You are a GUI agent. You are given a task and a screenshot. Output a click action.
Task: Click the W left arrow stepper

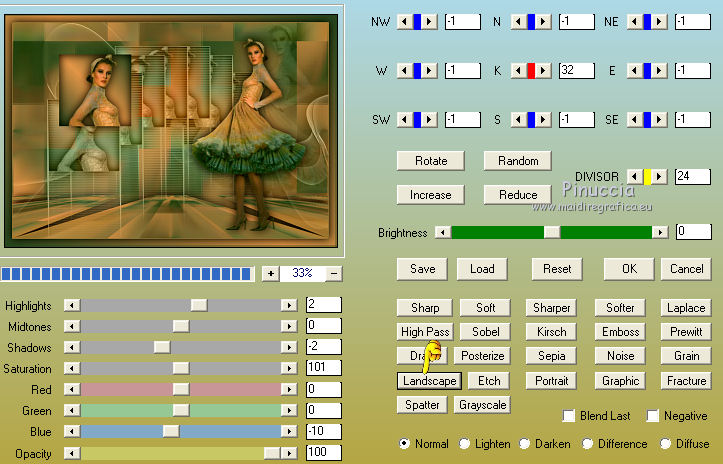[405, 71]
